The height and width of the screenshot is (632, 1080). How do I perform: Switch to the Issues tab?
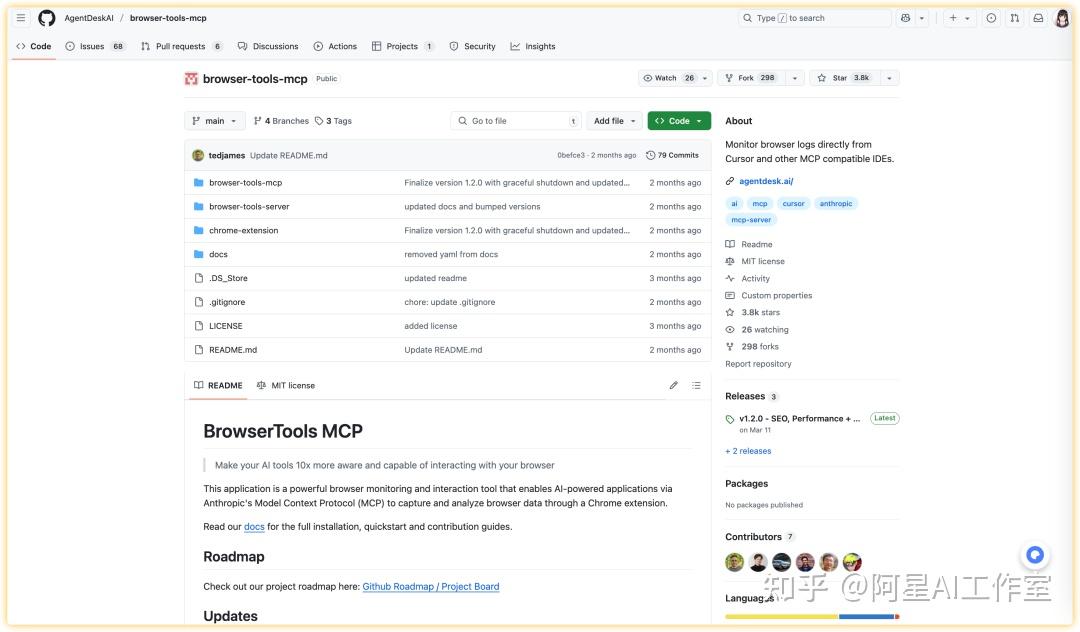pos(83,45)
